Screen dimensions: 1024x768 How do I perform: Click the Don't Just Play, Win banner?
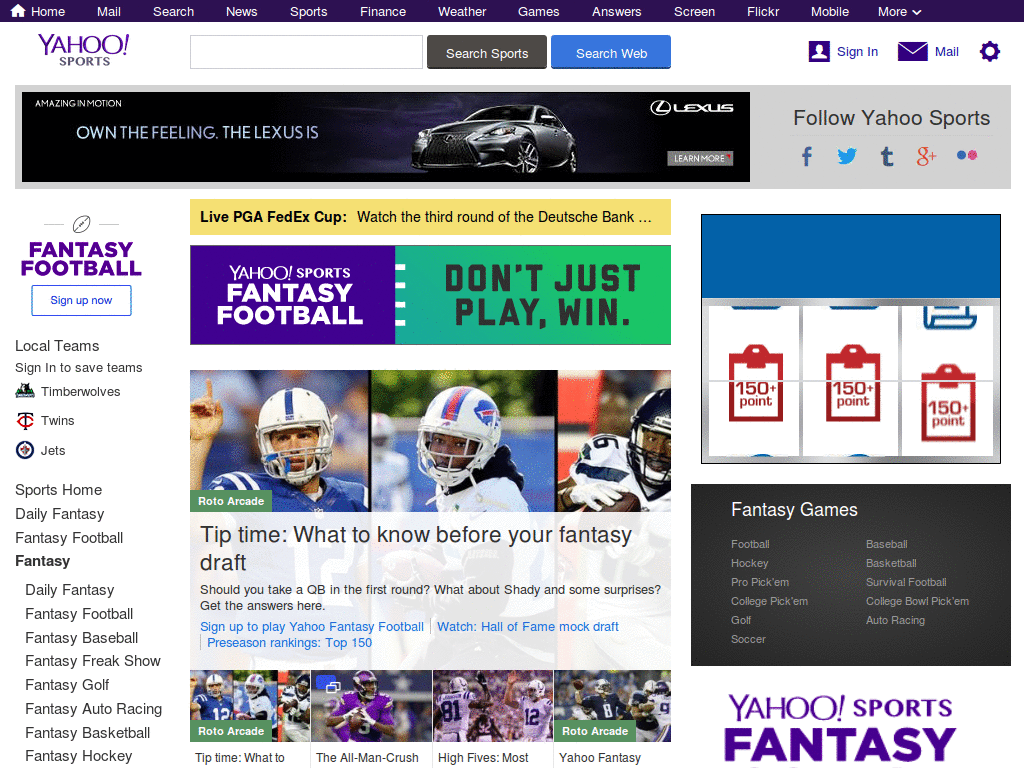[x=430, y=295]
